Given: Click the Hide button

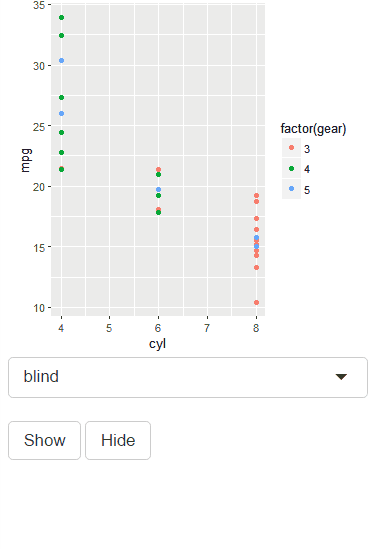Looking at the screenshot, I should 118,440.
